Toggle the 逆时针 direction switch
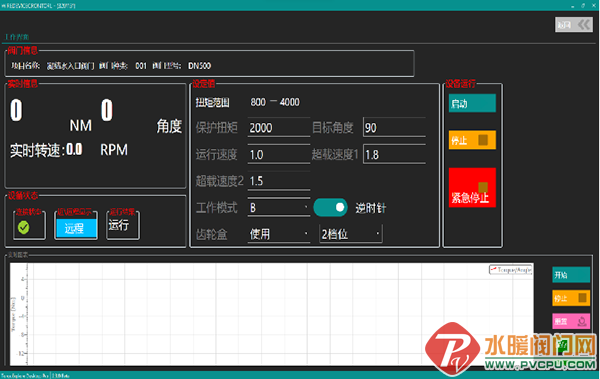The width and height of the screenshot is (600, 379). [330, 207]
